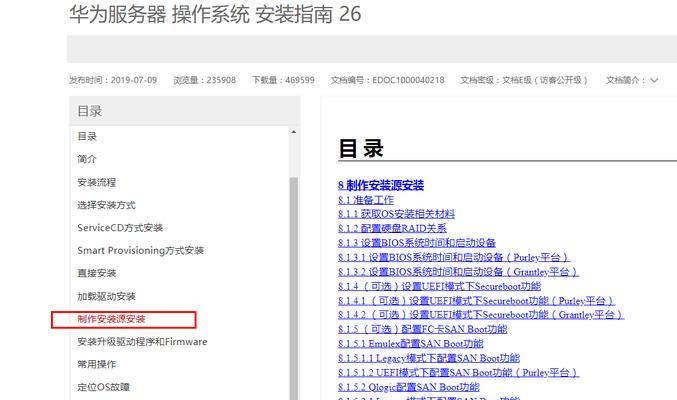Viewport: 677px width, 400px height.
Task: Click the page title 华为服务器 操作系统 安装指南
Action: [215, 14]
